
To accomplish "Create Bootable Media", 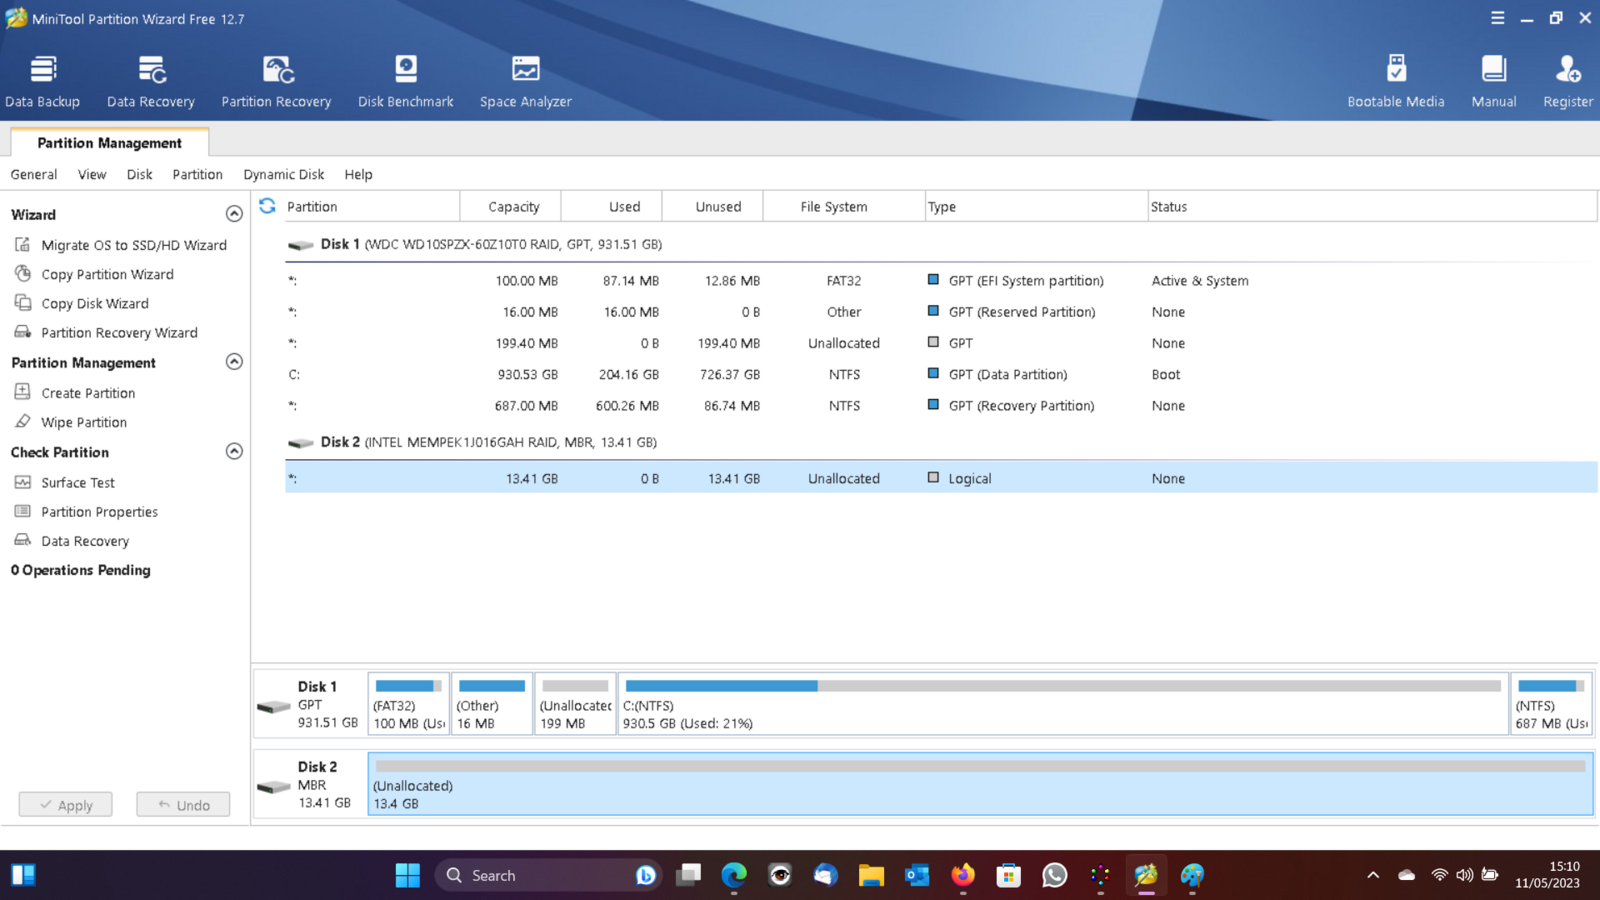I will point(1395,80).
